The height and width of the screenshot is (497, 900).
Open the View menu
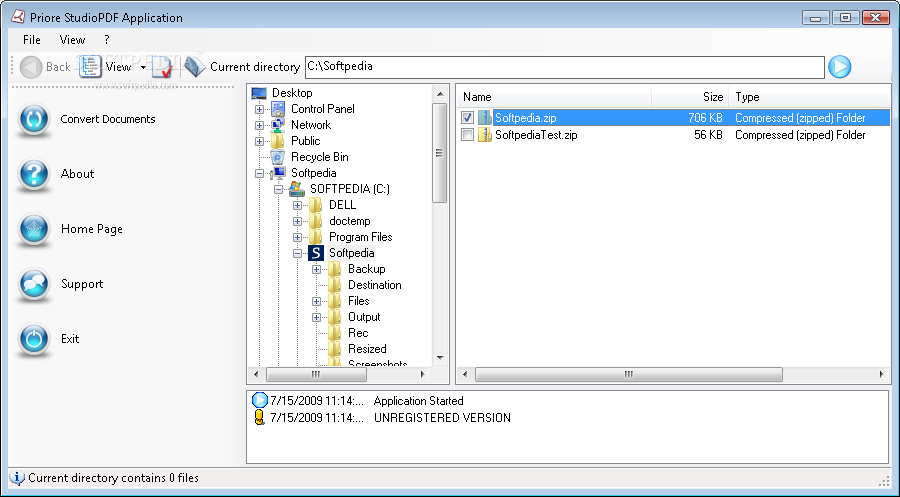pos(72,40)
